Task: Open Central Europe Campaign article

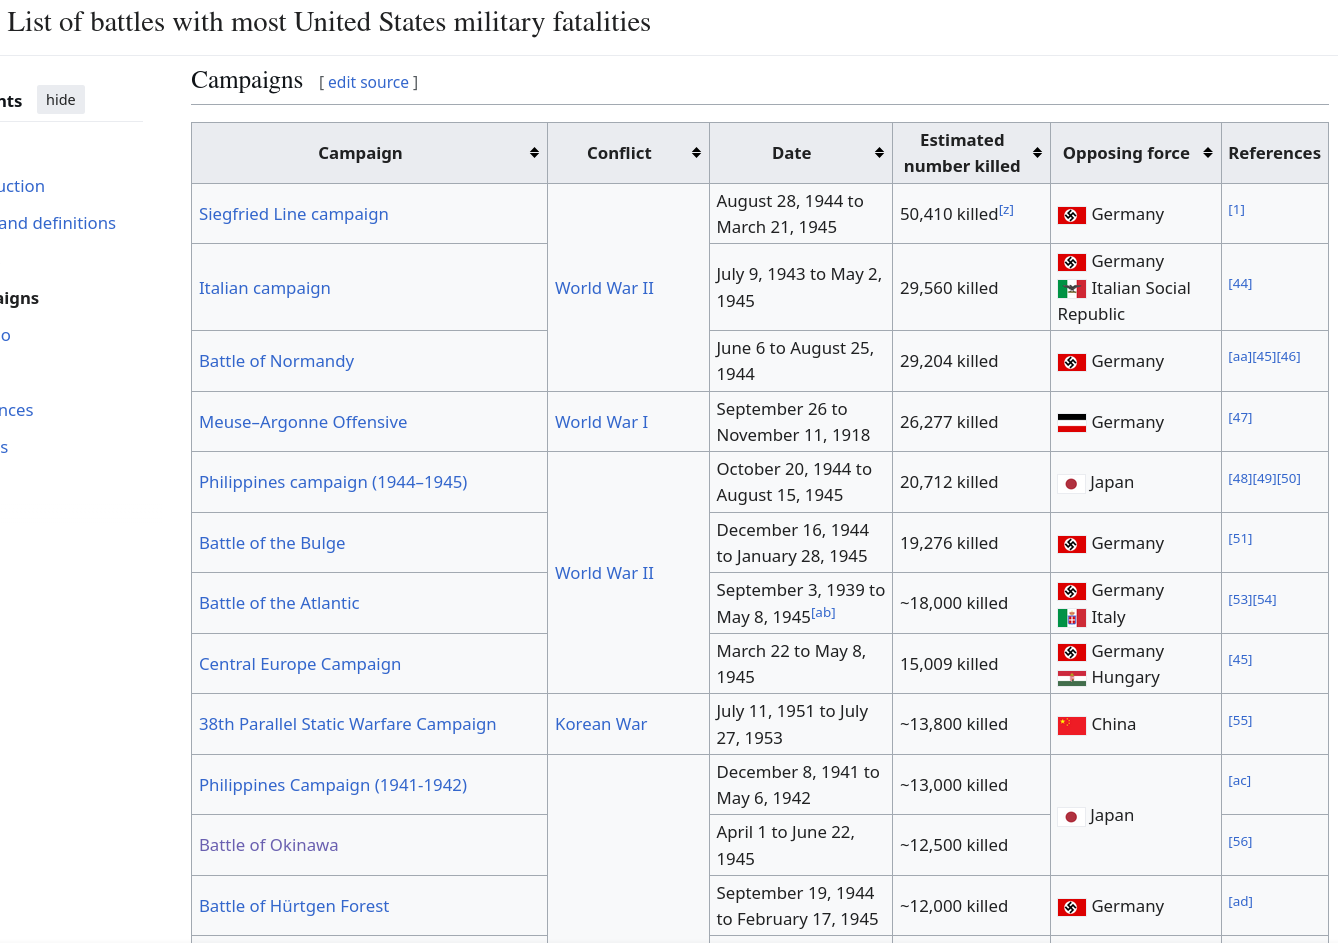Action: [x=300, y=664]
